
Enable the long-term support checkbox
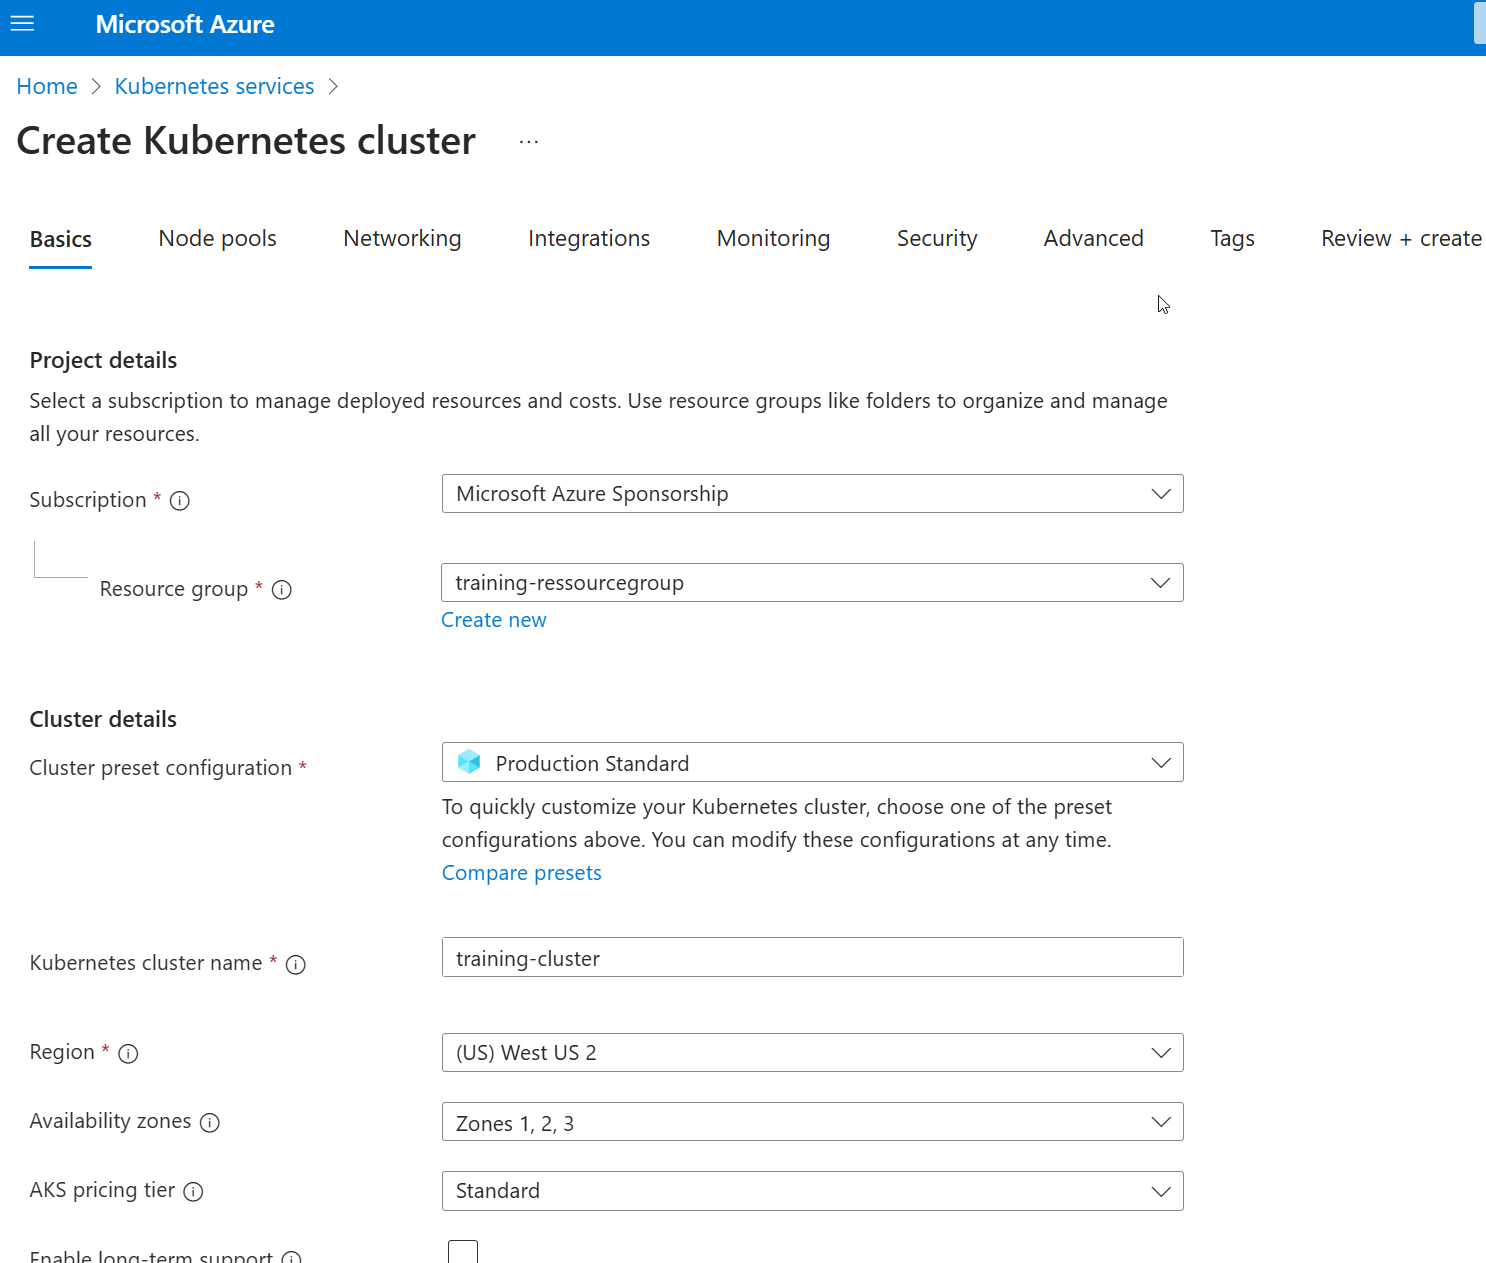[x=463, y=1252]
